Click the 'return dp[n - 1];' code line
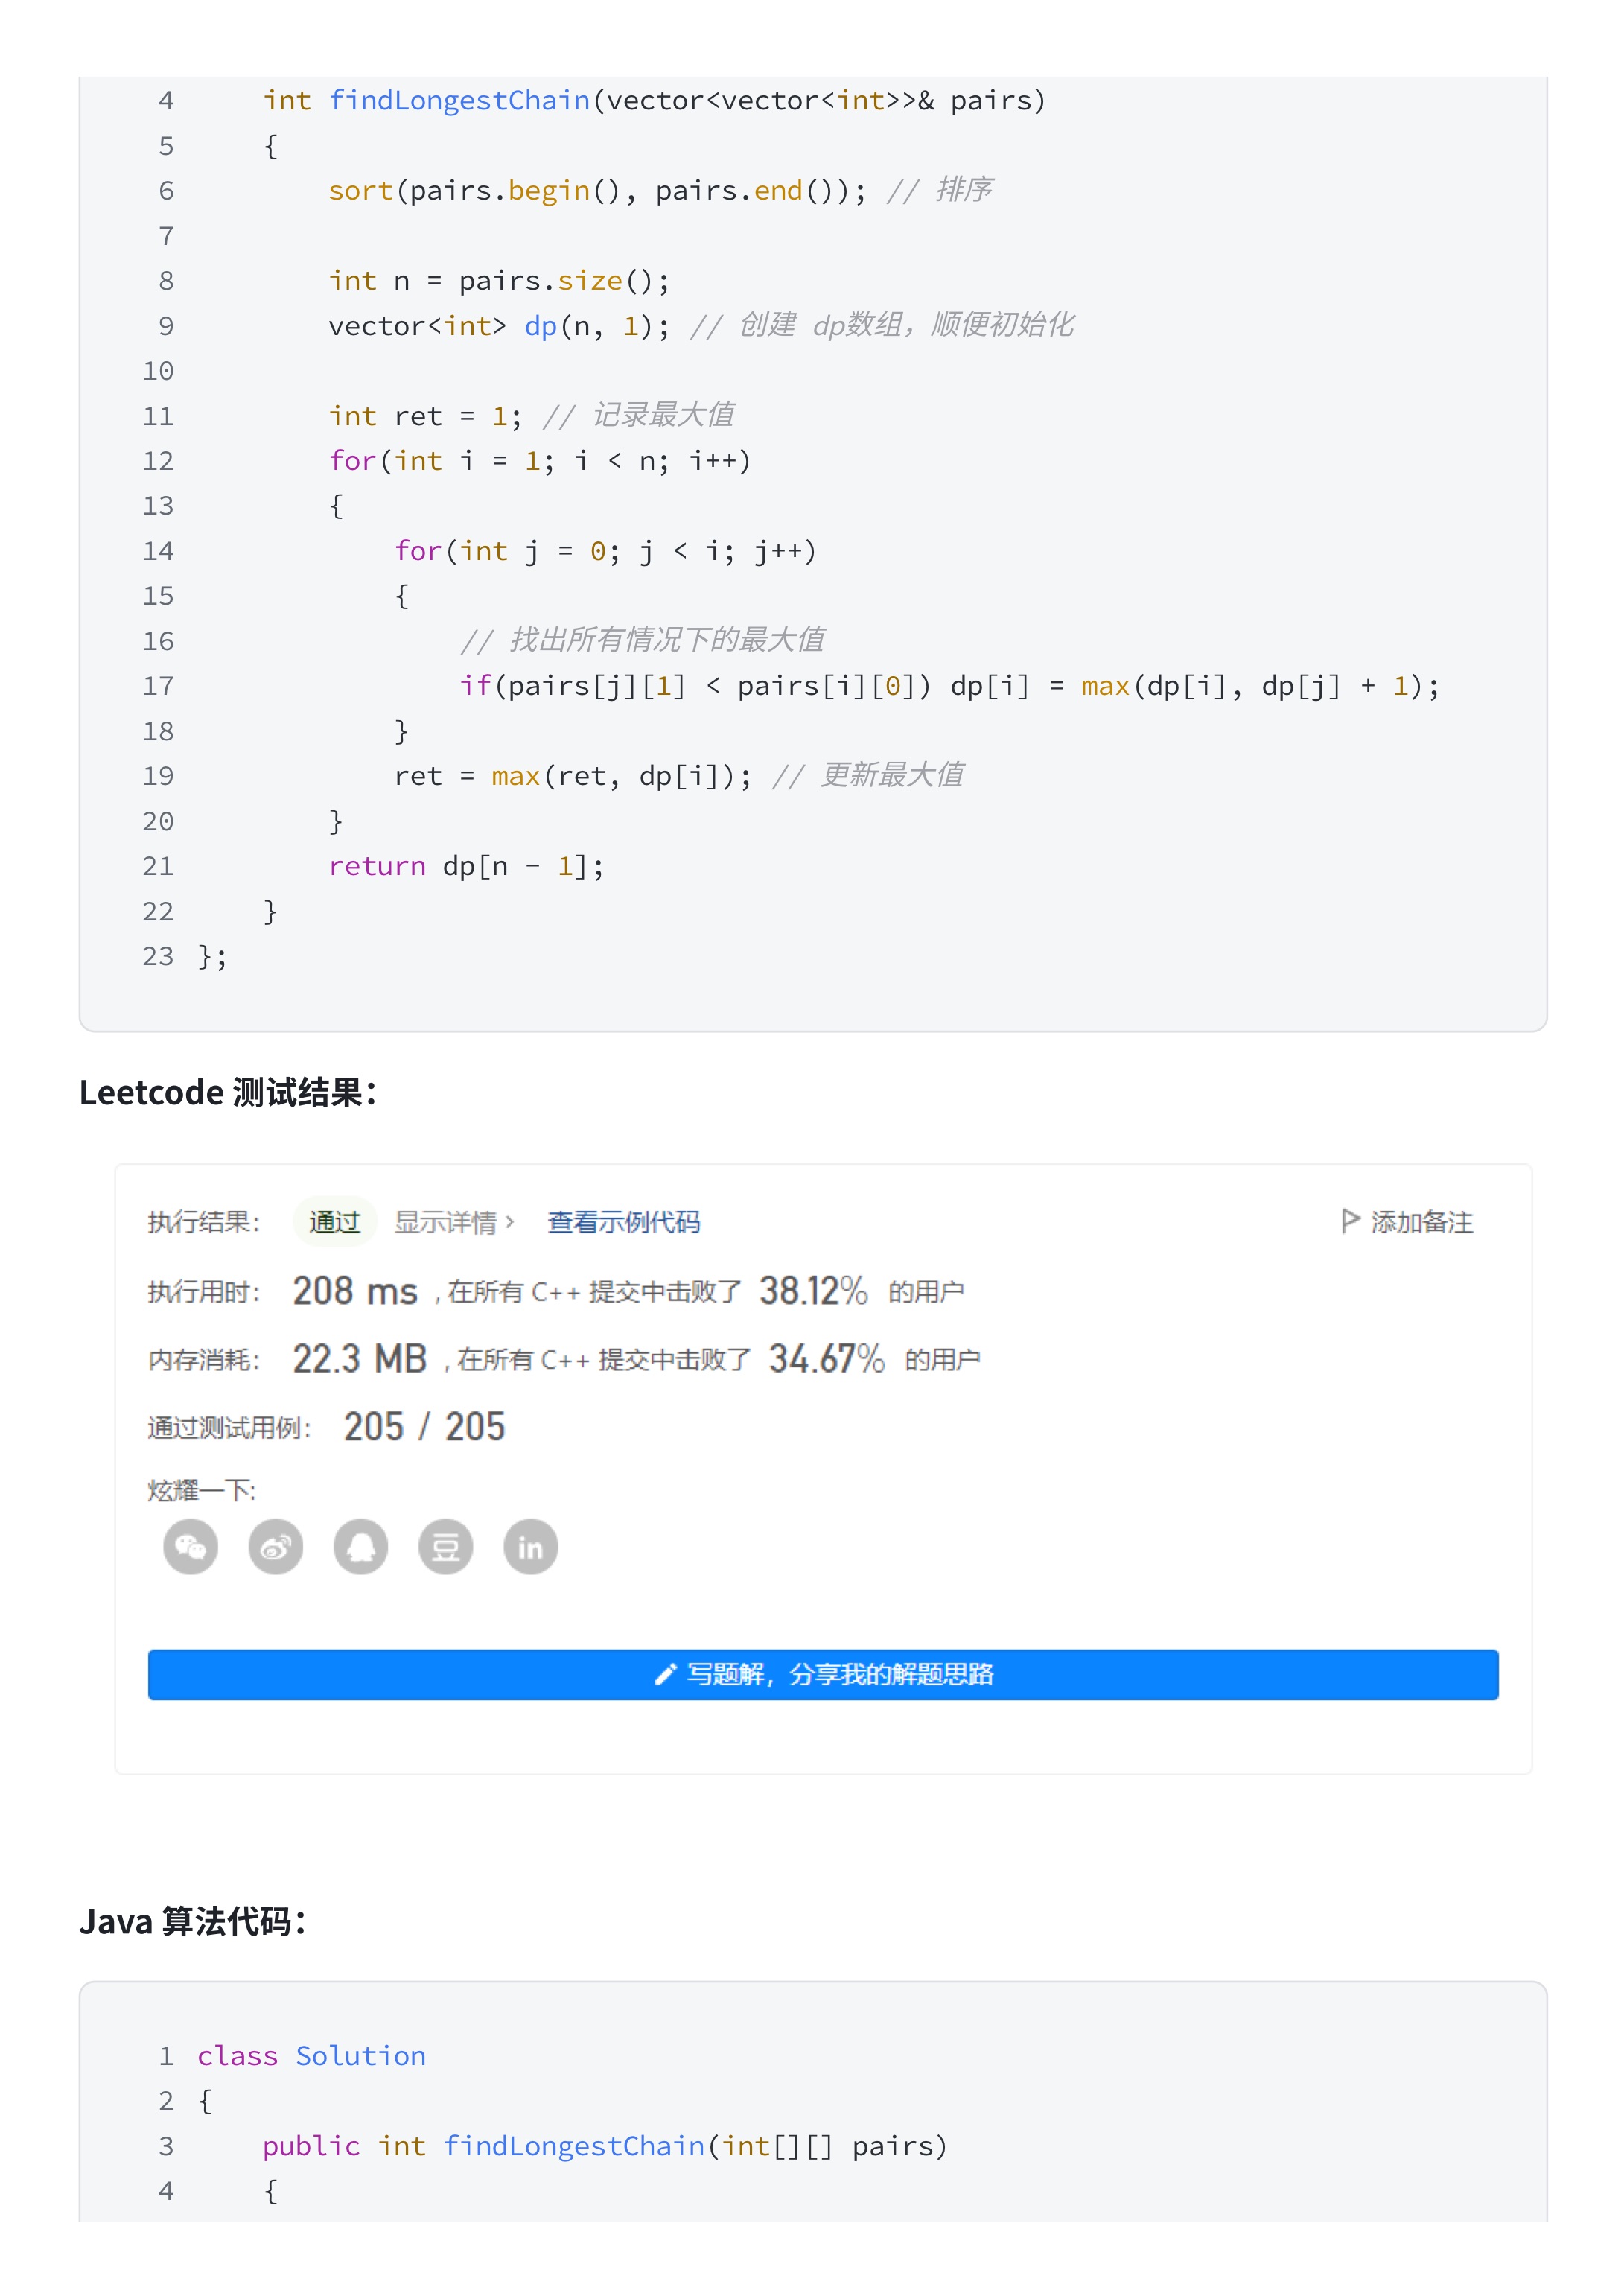Image resolution: width=1624 pixels, height=2296 pixels. point(466,866)
